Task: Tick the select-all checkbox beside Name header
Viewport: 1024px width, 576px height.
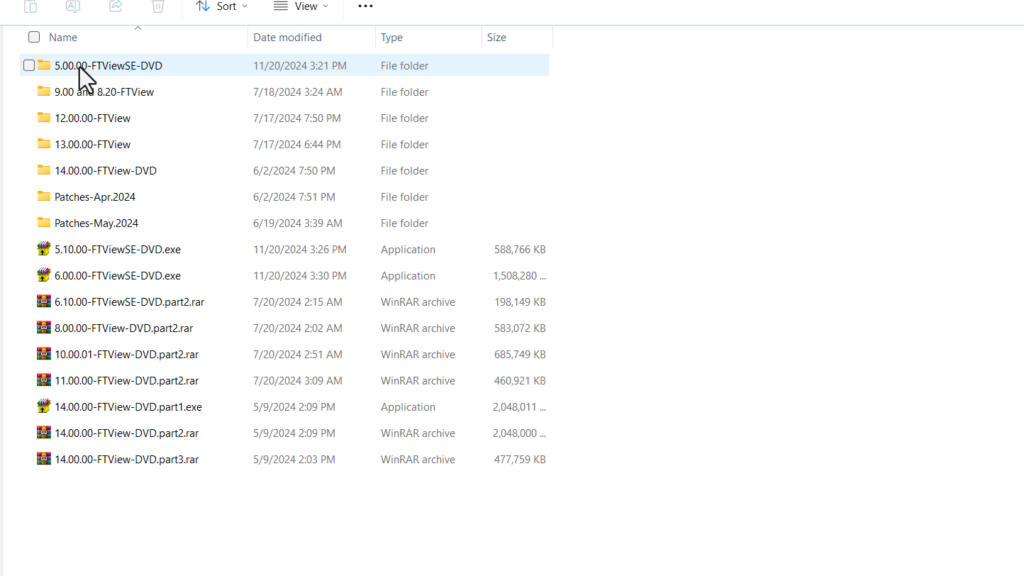Action: [x=34, y=37]
